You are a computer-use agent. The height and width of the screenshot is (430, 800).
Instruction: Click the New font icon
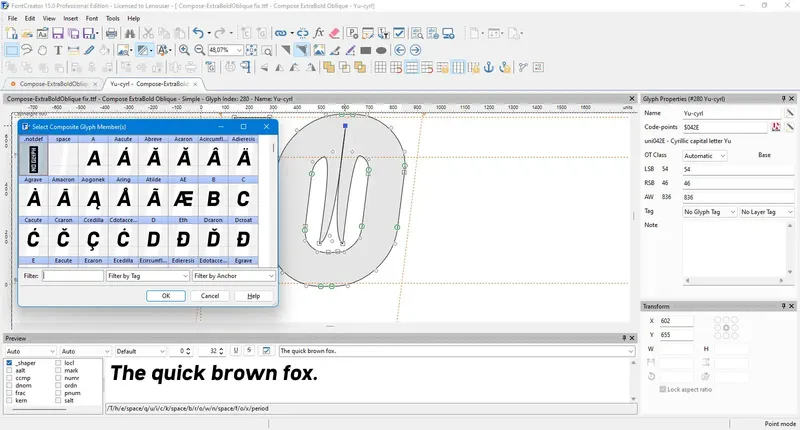pyautogui.click(x=11, y=34)
